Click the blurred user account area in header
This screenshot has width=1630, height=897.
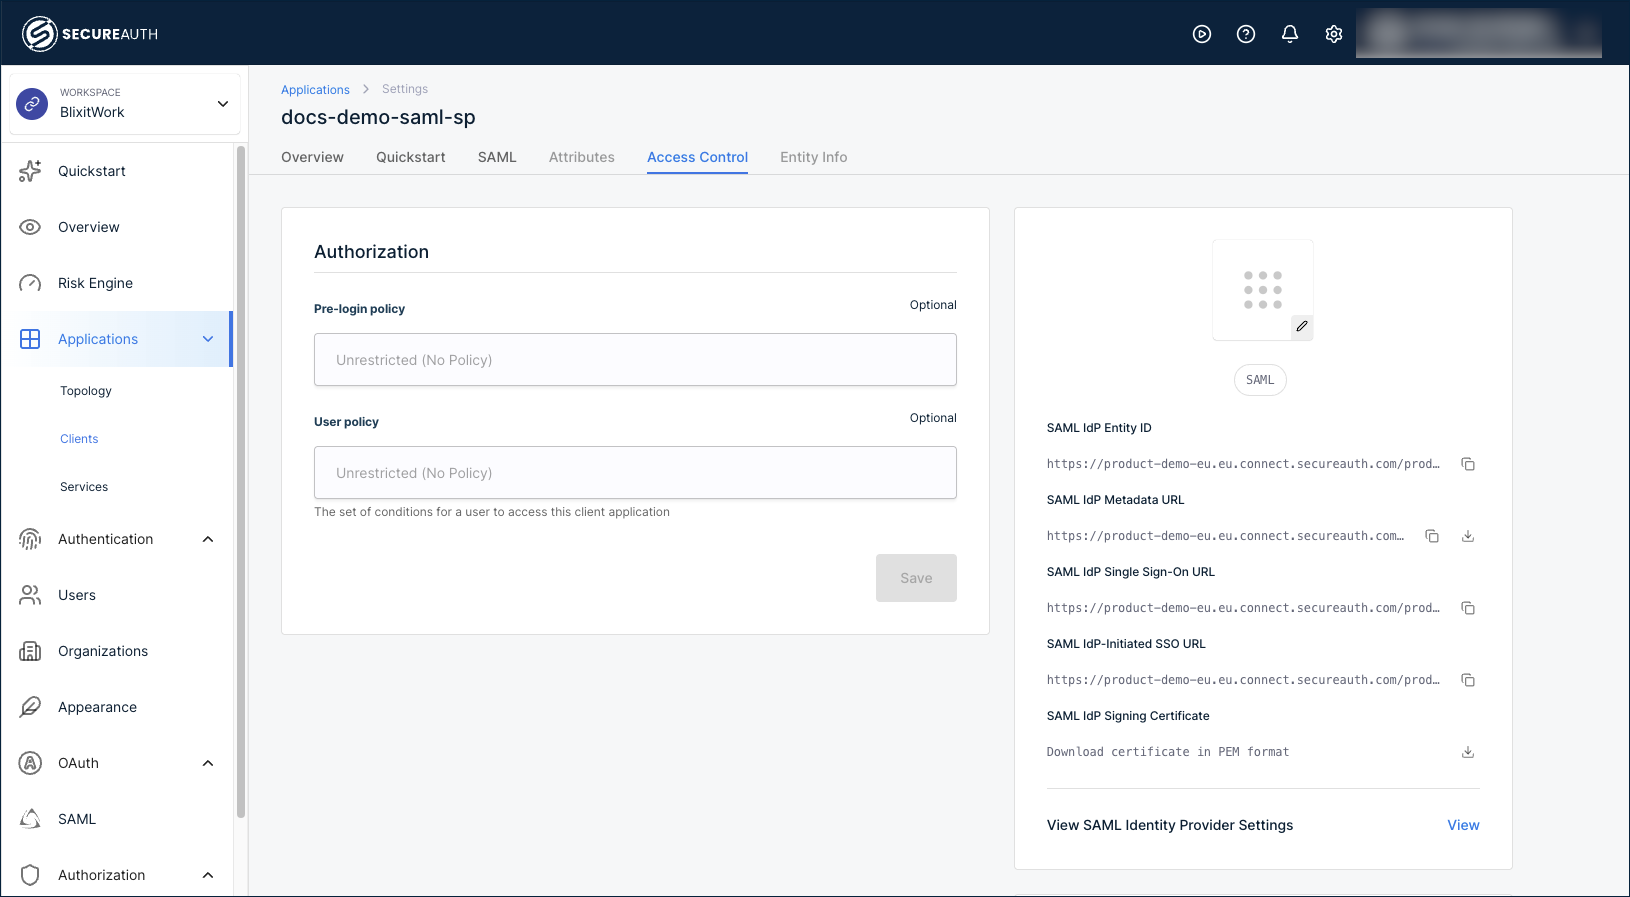[x=1478, y=34]
